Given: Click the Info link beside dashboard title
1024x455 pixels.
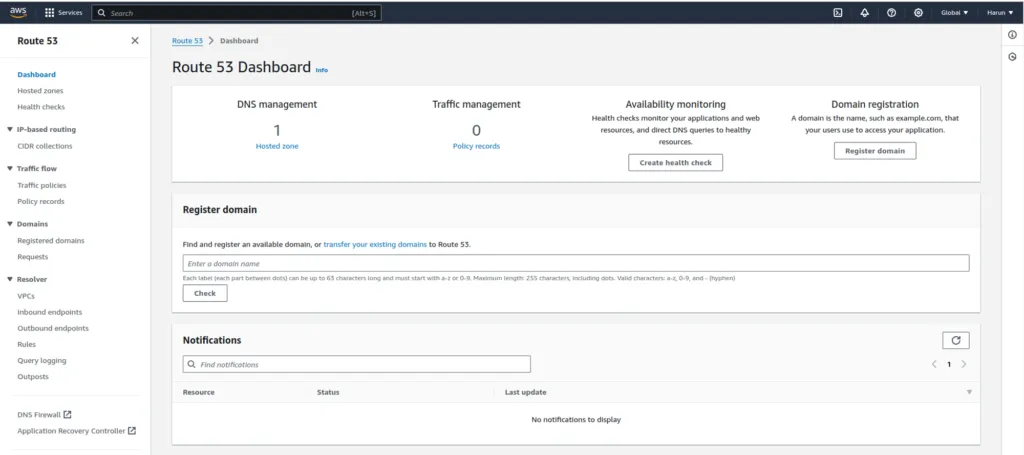Looking at the screenshot, I should coord(322,70).
